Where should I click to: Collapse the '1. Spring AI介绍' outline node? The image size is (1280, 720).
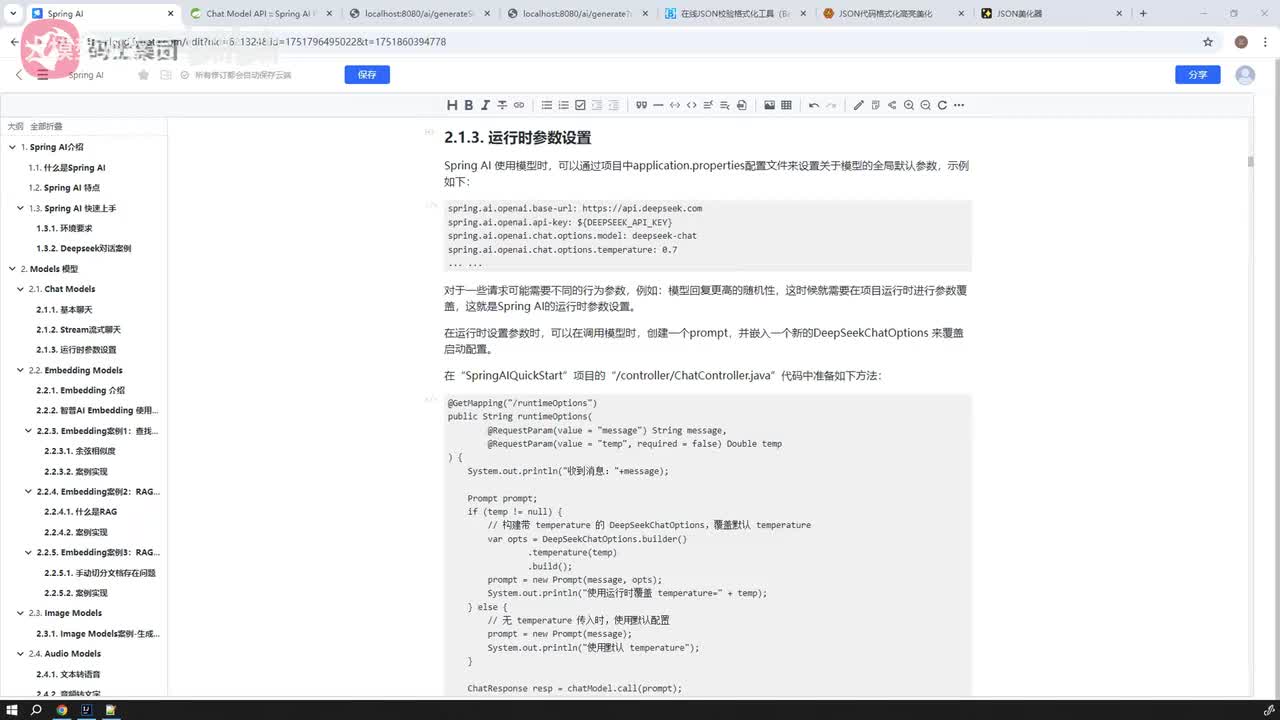pyautogui.click(x=12, y=147)
